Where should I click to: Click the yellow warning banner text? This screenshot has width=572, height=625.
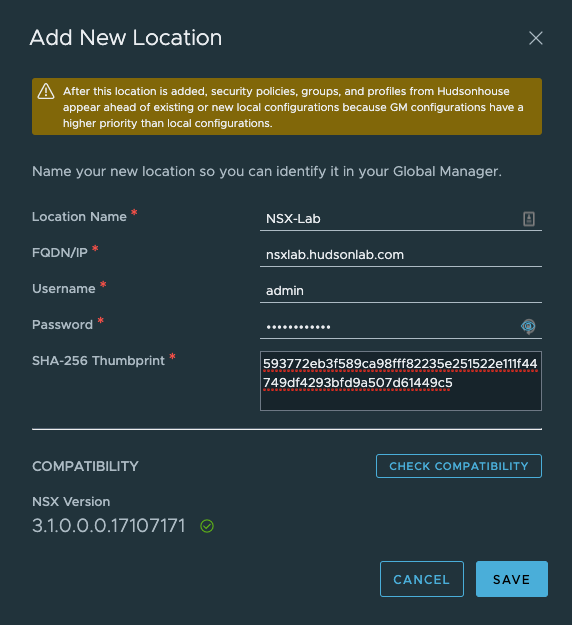click(x=293, y=107)
